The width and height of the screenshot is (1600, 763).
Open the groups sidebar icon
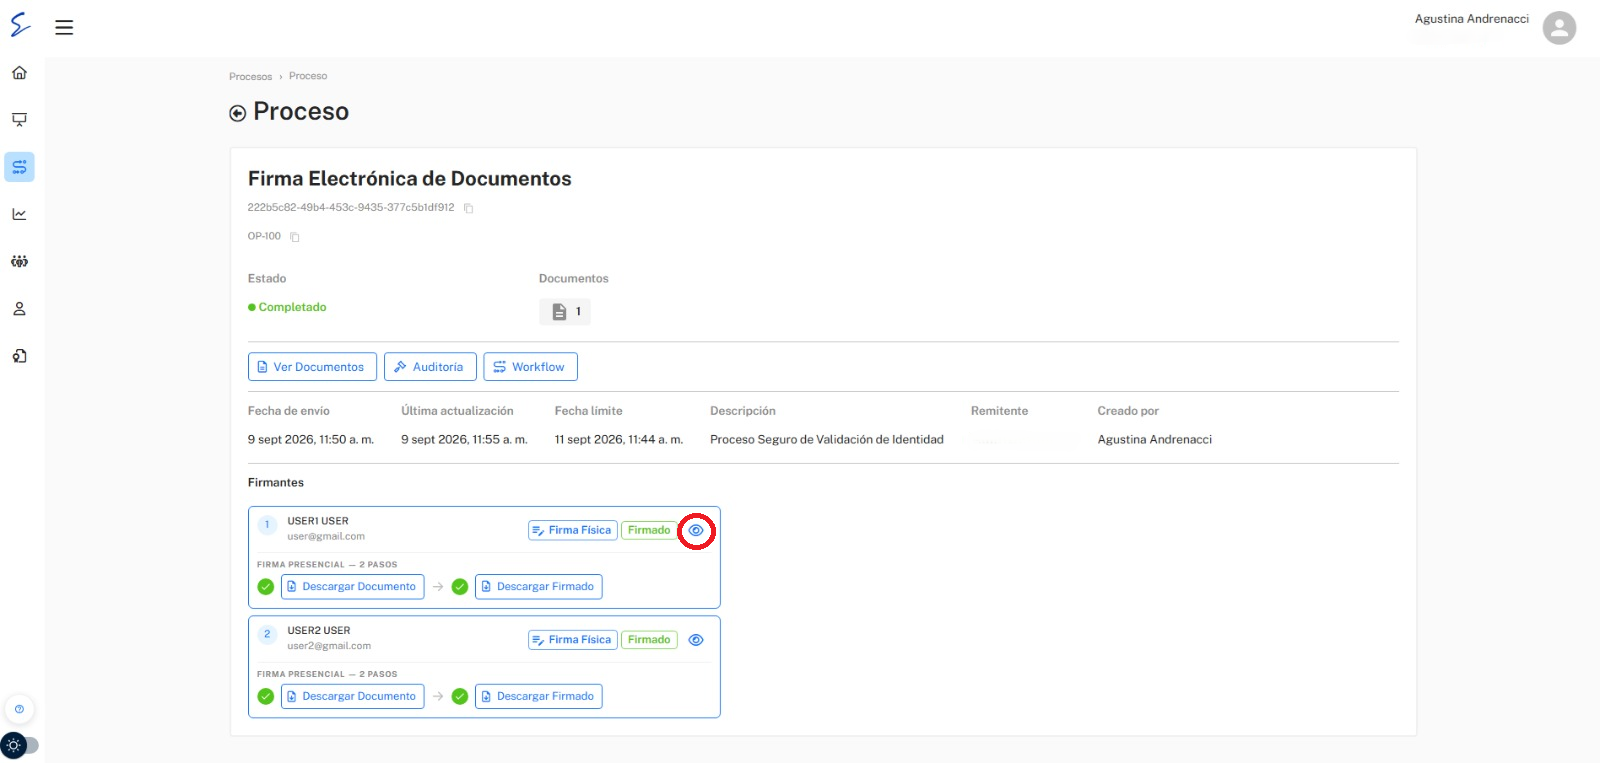click(19, 261)
